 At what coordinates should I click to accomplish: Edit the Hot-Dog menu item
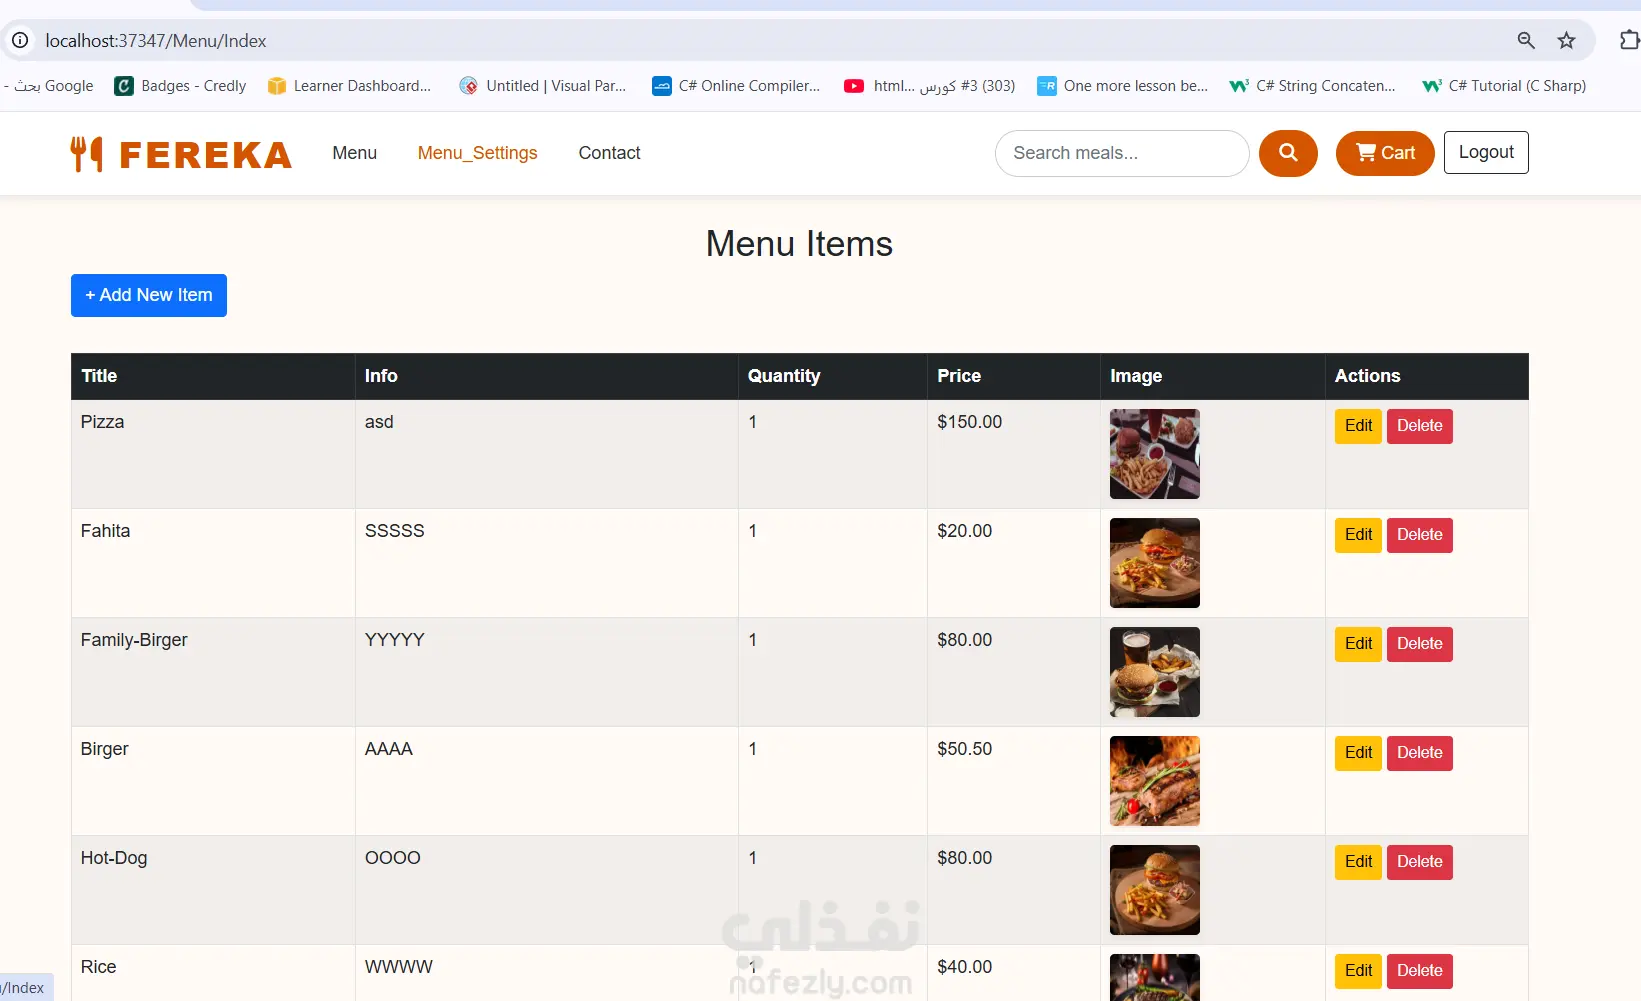click(x=1358, y=862)
